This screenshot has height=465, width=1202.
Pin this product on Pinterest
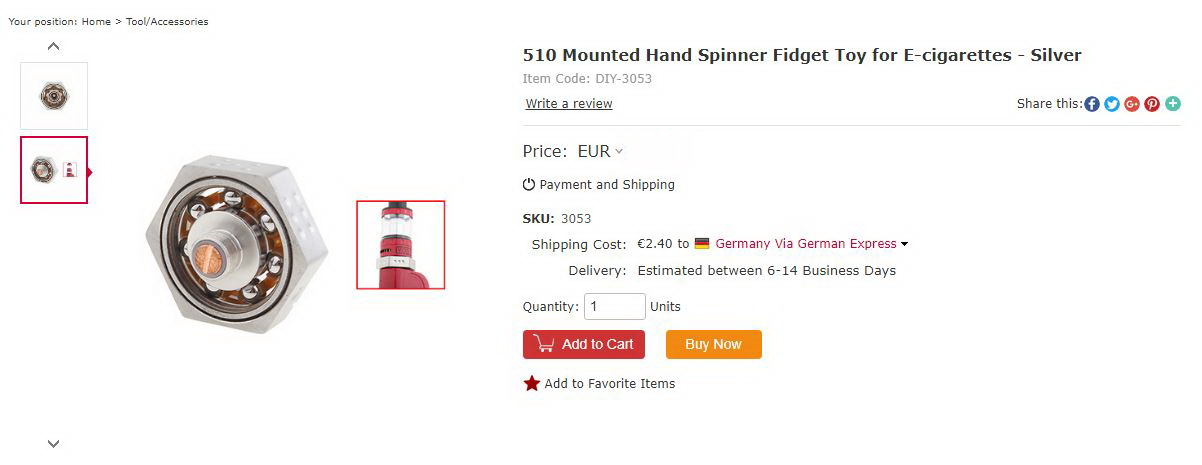point(1152,104)
